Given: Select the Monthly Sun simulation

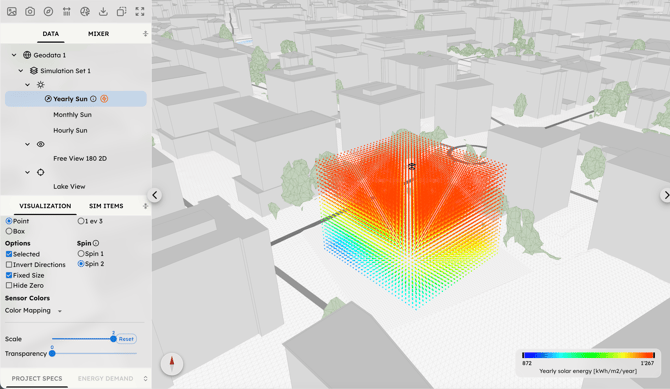Looking at the screenshot, I should (x=72, y=115).
